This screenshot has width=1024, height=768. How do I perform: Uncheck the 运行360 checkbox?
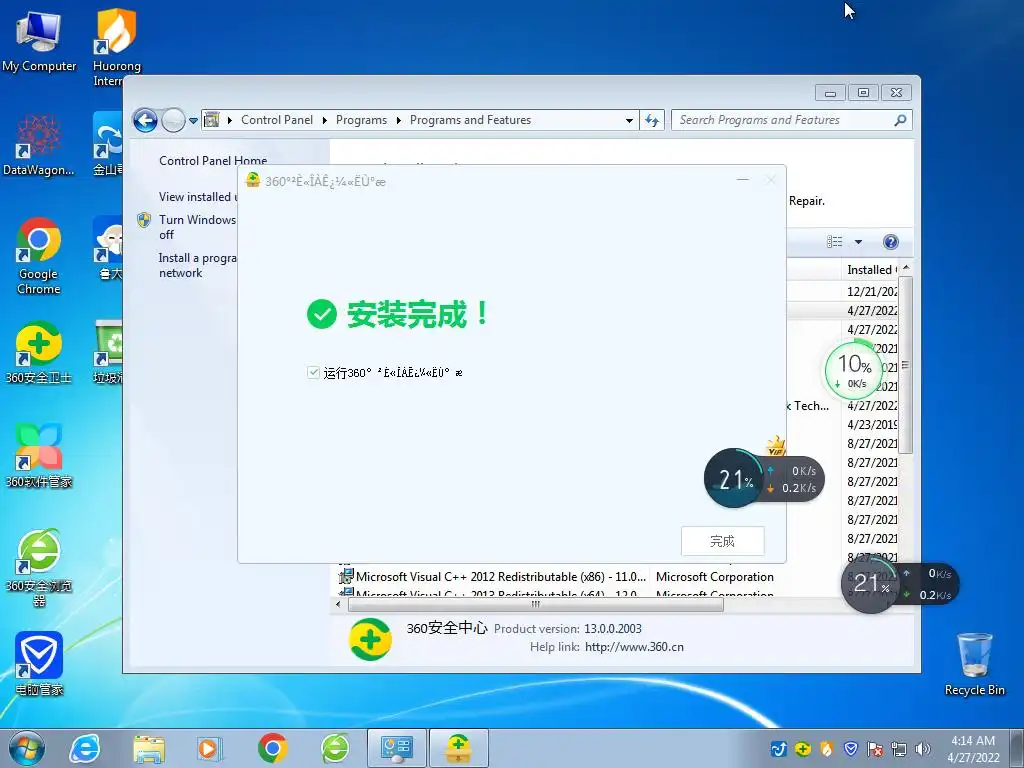coord(313,372)
